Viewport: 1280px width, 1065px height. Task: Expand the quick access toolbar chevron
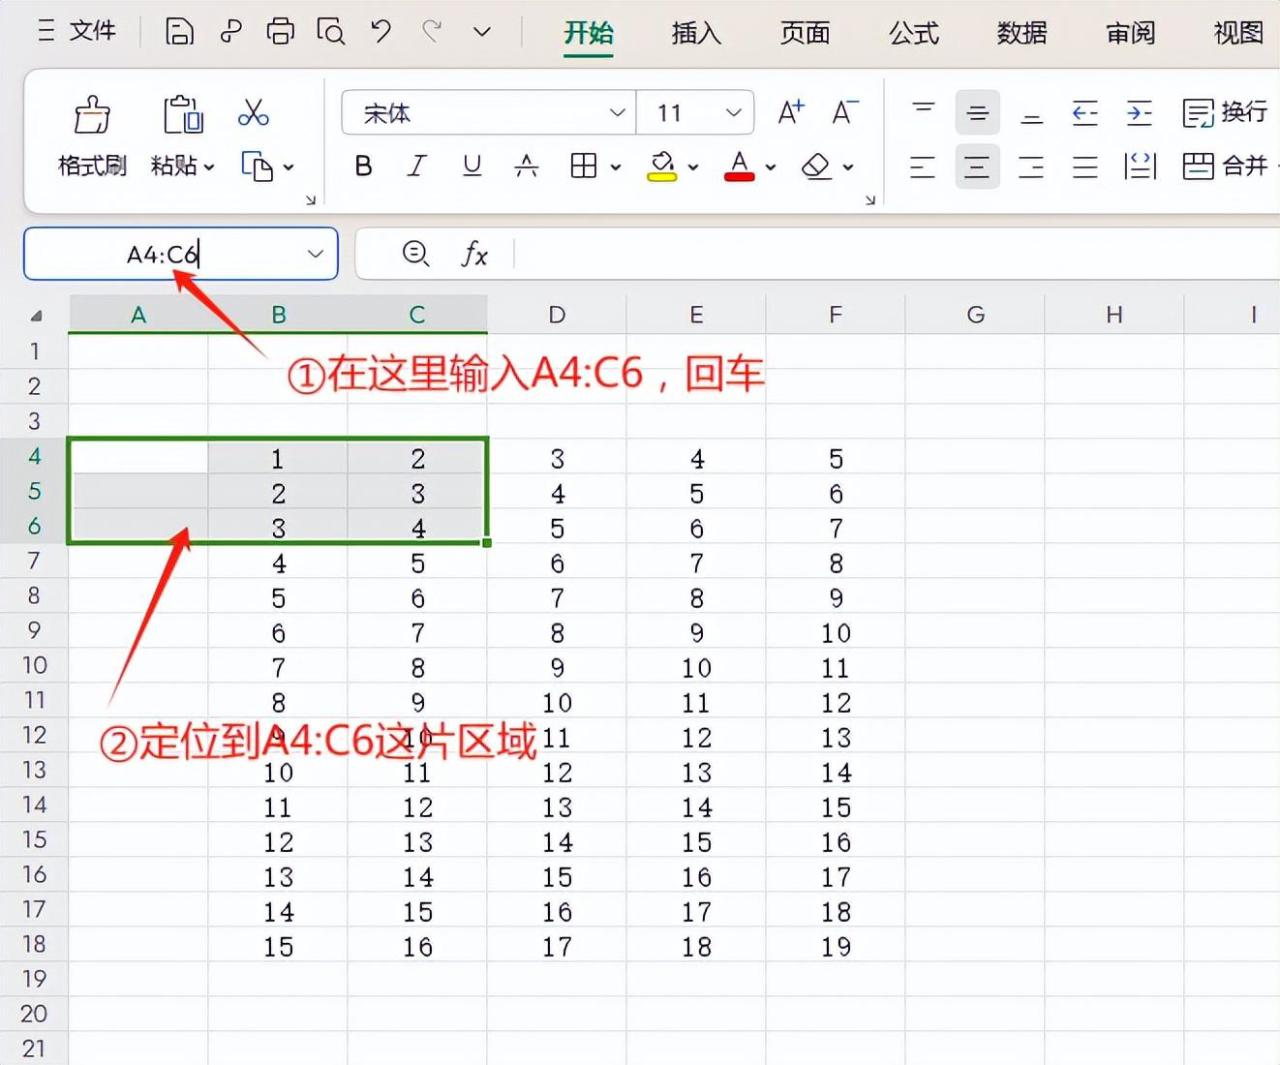pos(482,32)
